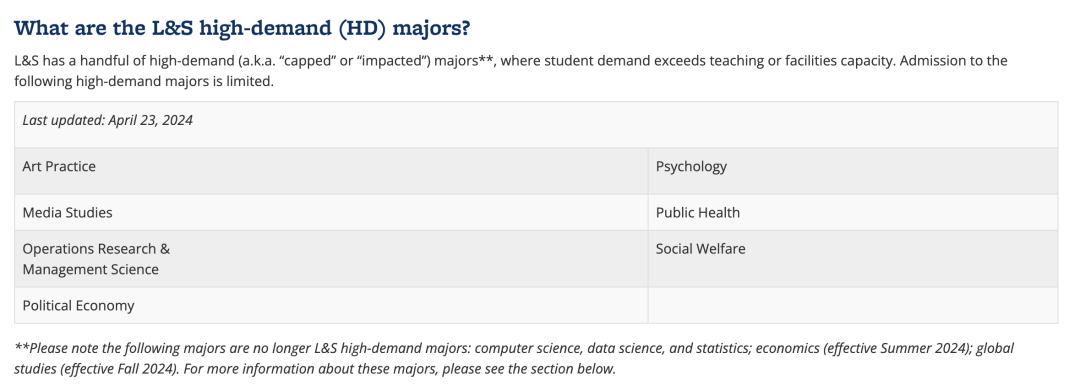Image resolution: width=1080 pixels, height=391 pixels.
Task: Select Operations Research & Management Science cell
Action: tap(331, 259)
